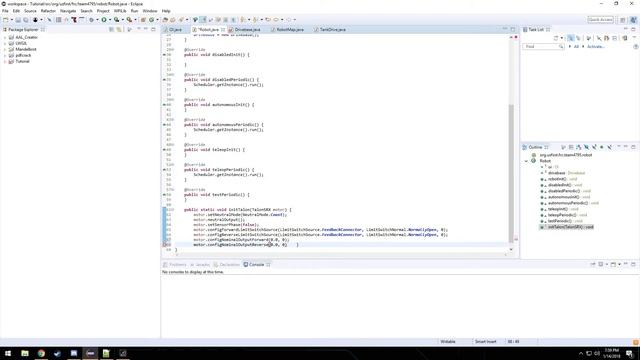Click the New Task icon in Task List
Viewport: 640px width, 360px height.
[556, 38]
